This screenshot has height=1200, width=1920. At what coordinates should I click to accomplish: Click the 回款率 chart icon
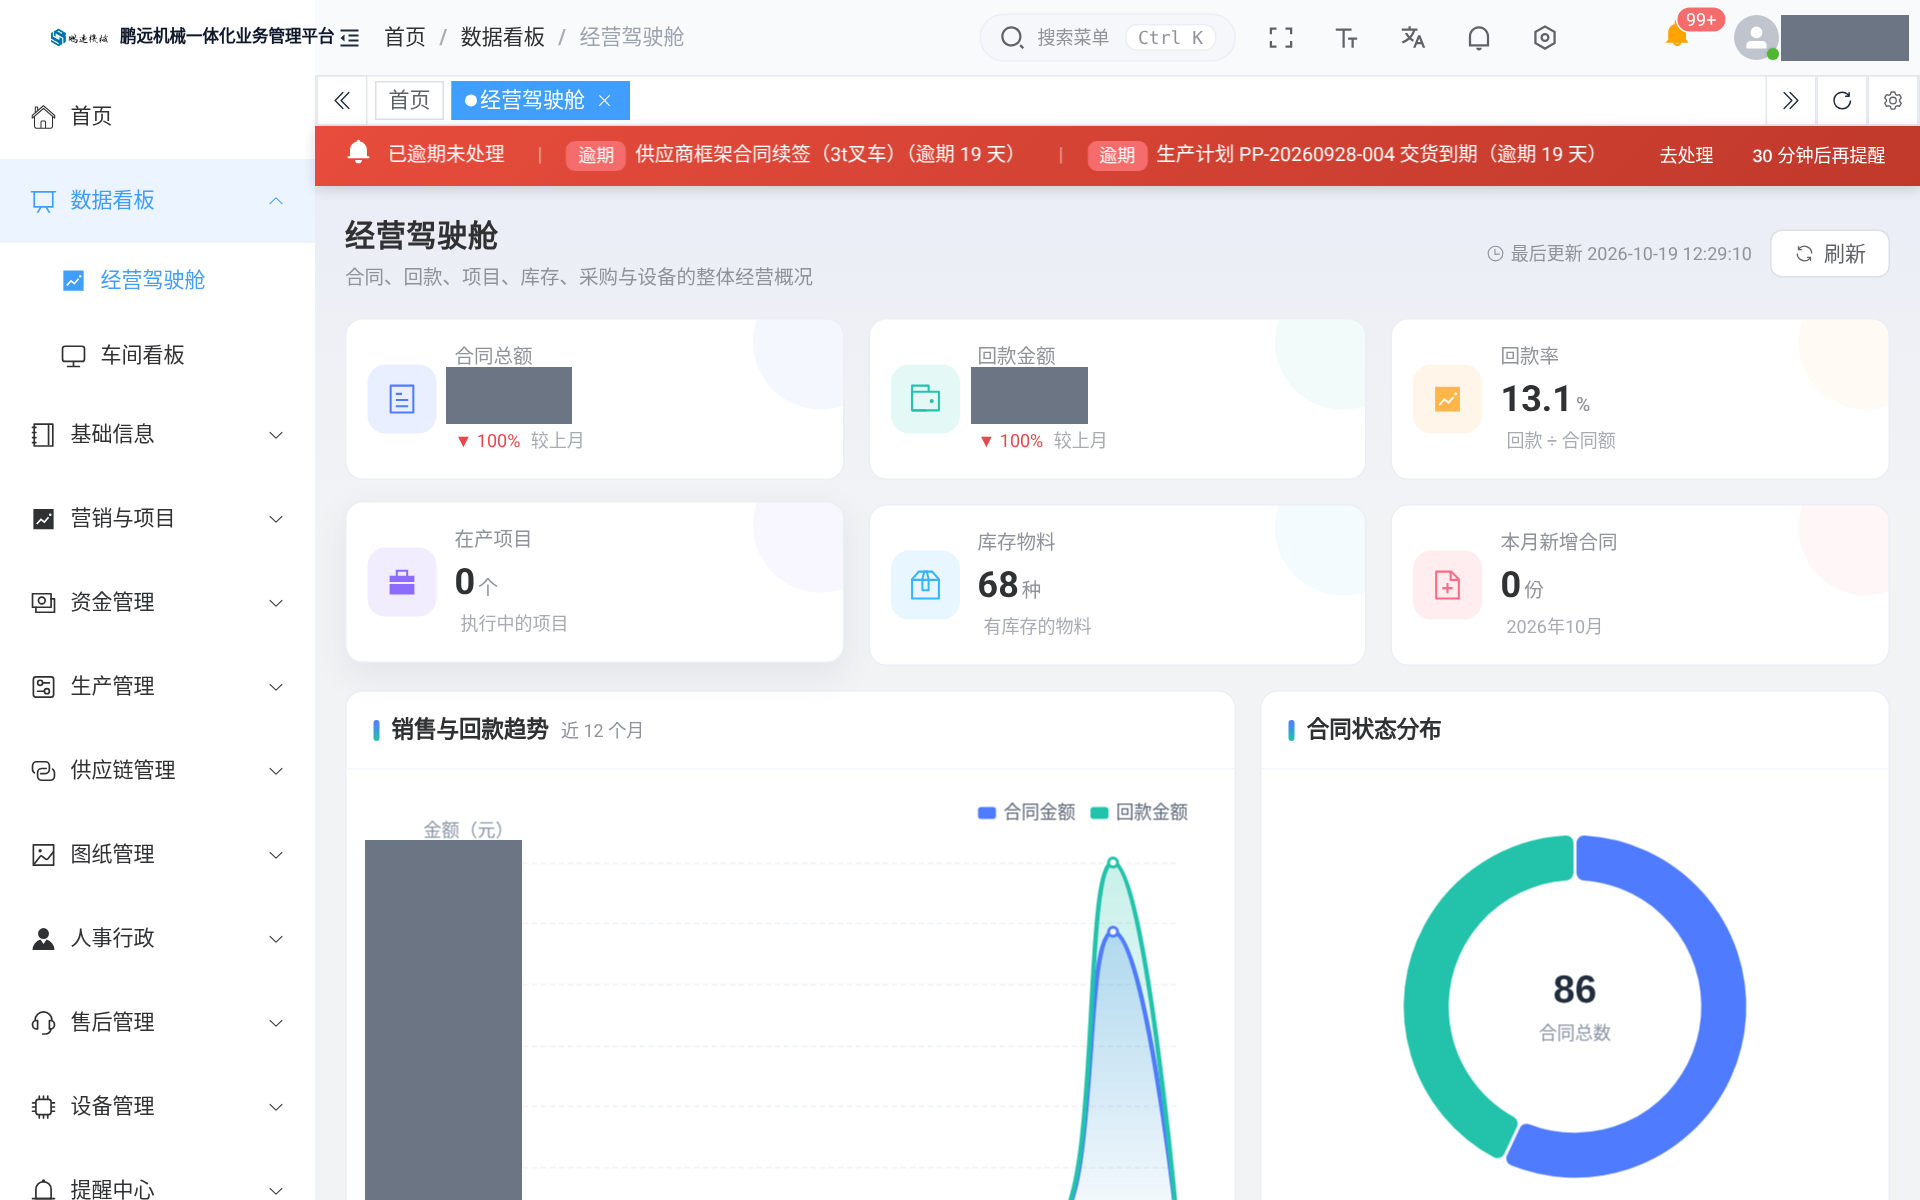[x=1447, y=399]
